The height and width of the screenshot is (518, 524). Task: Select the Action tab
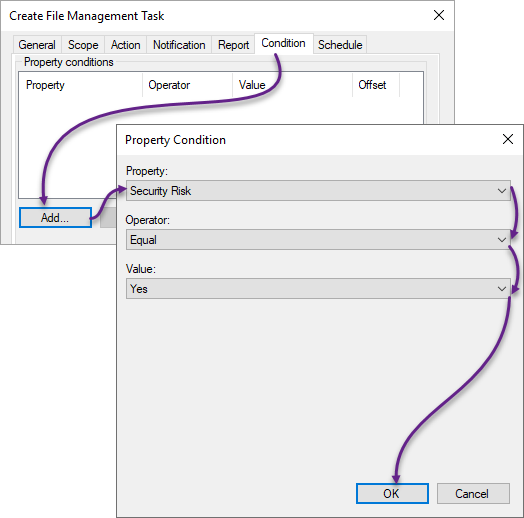[x=126, y=45]
